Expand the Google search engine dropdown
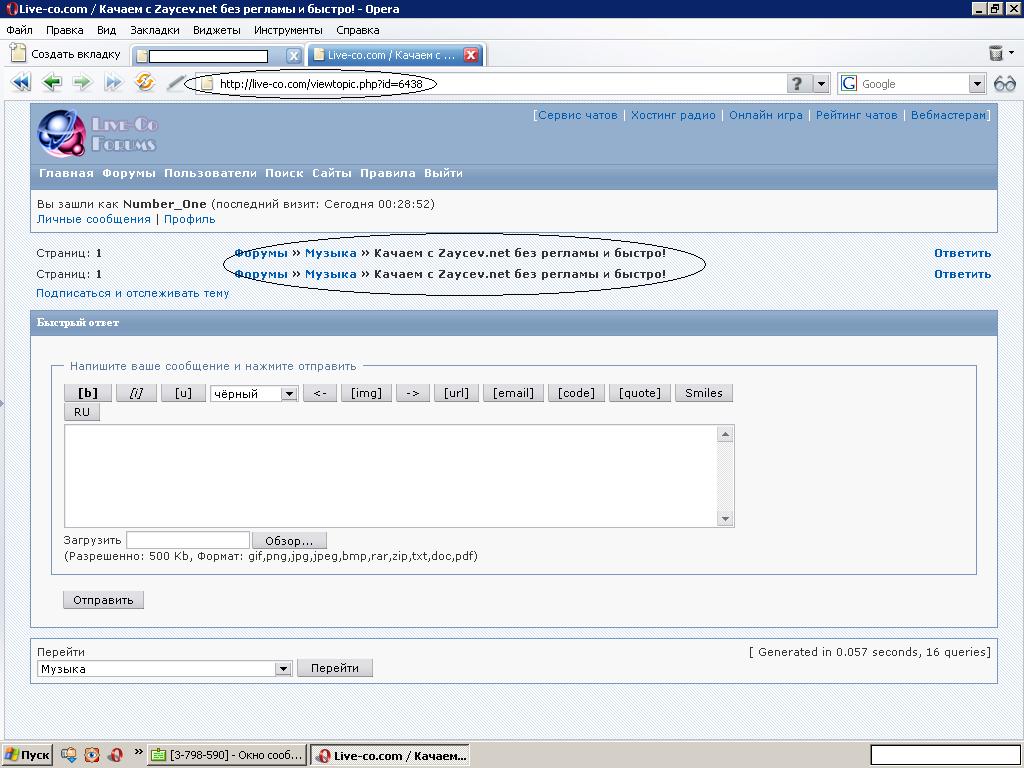 [977, 84]
